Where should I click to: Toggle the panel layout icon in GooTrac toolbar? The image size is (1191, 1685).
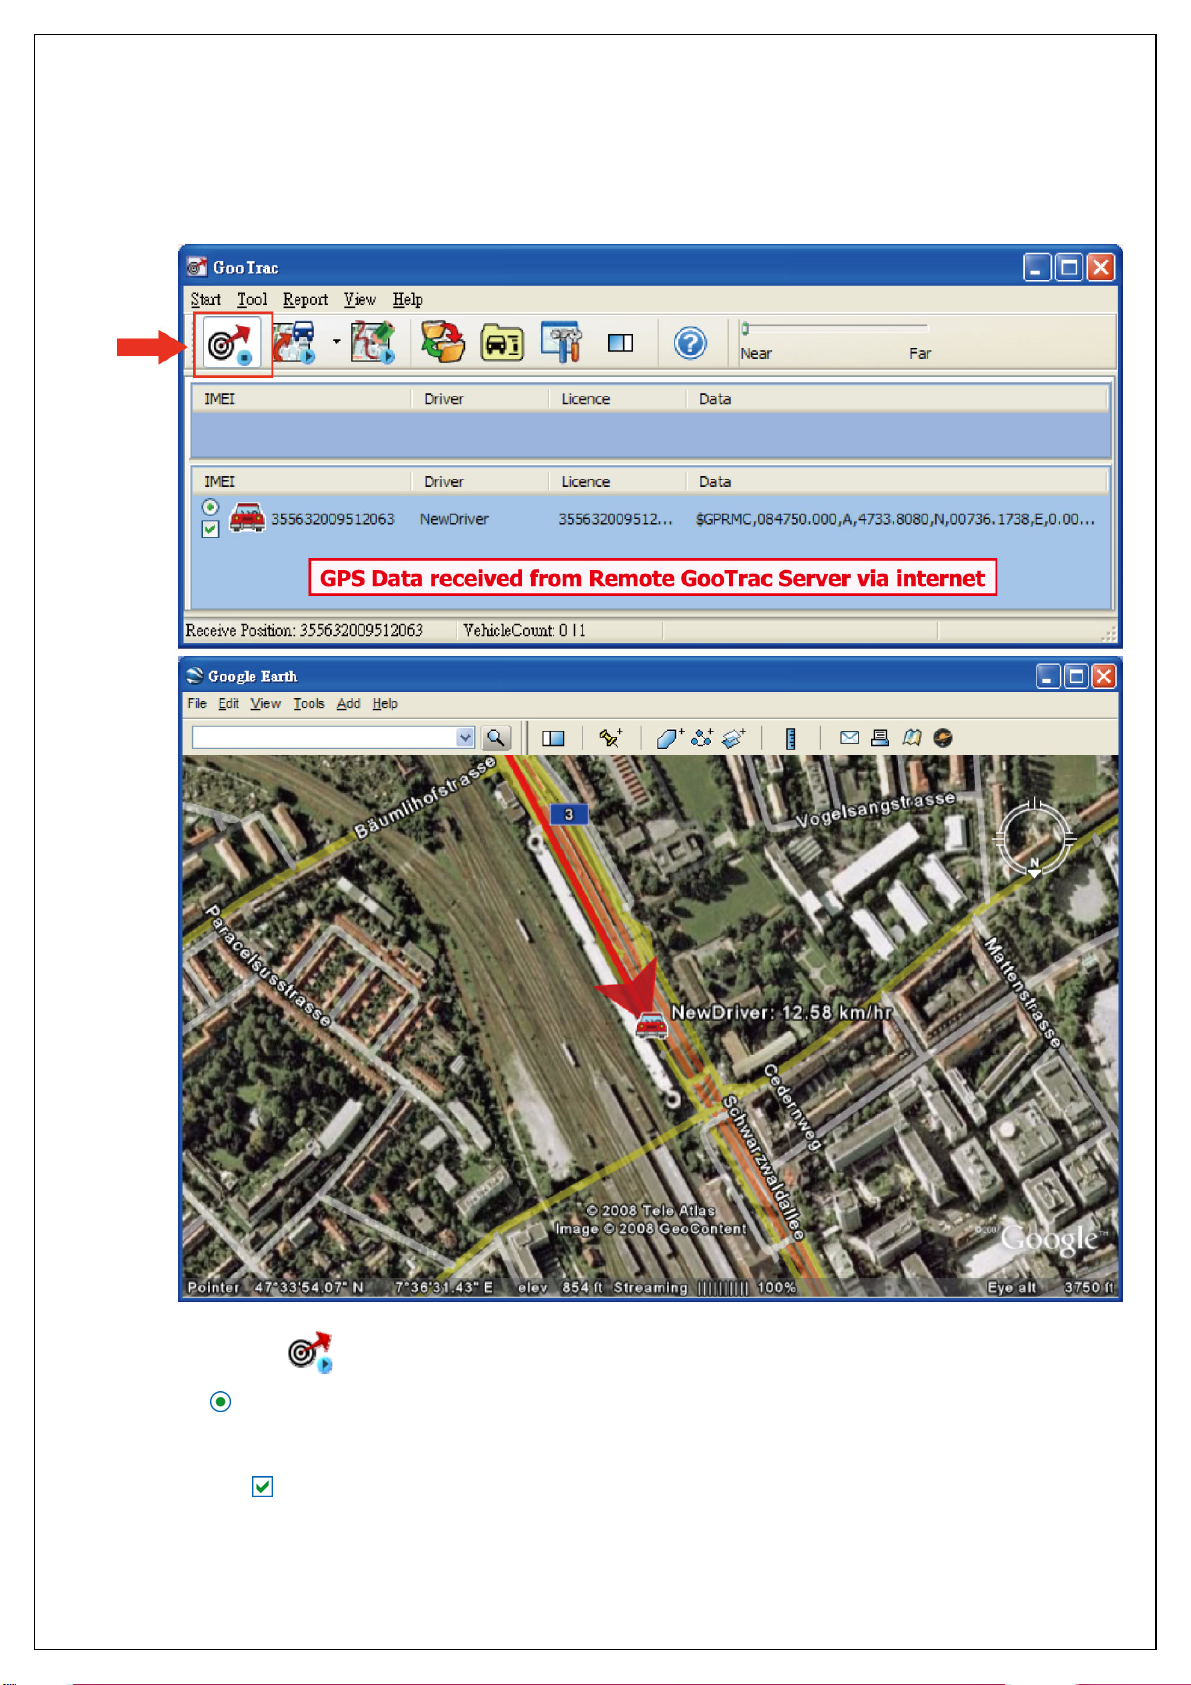[621, 343]
